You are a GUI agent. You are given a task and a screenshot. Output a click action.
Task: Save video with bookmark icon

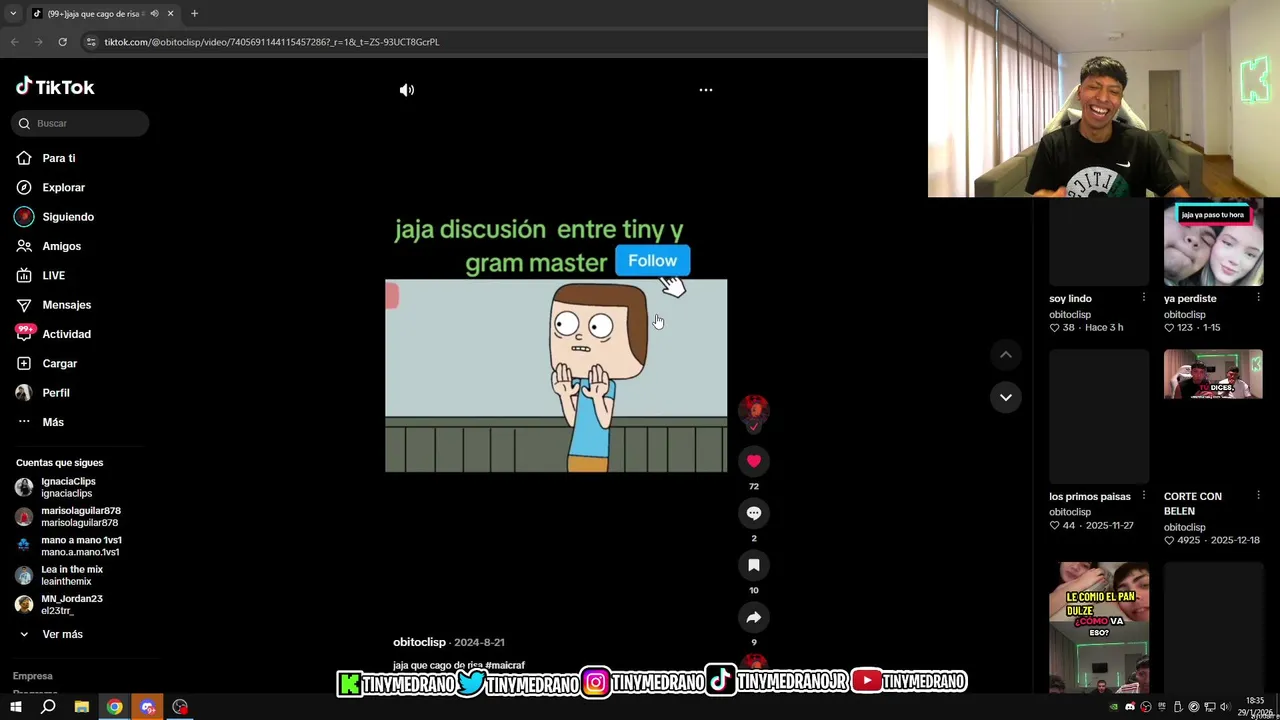[754, 565]
